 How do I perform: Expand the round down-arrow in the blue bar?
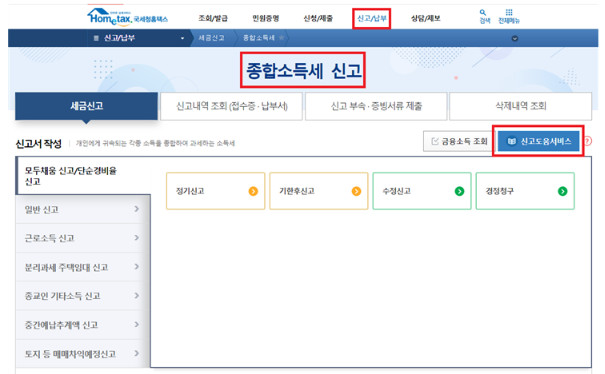515,38
